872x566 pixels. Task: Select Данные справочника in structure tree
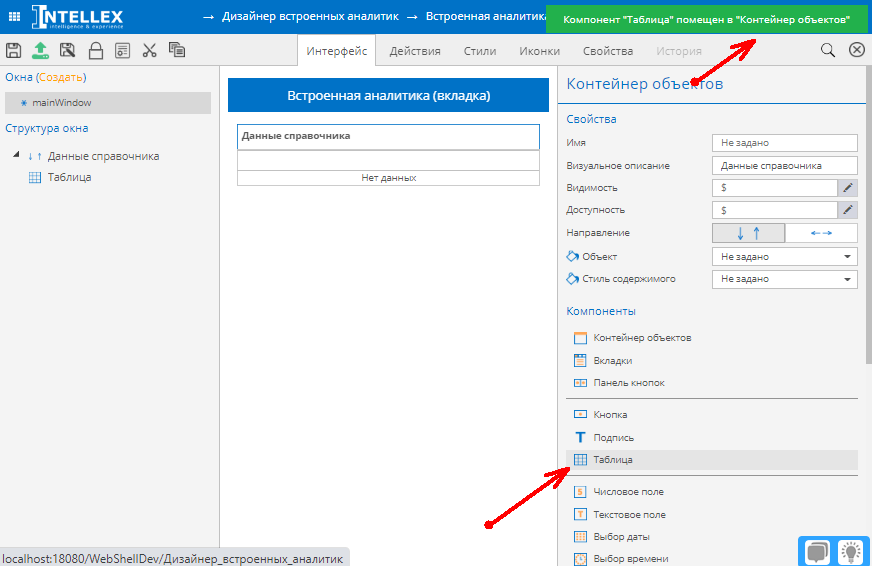(103, 156)
